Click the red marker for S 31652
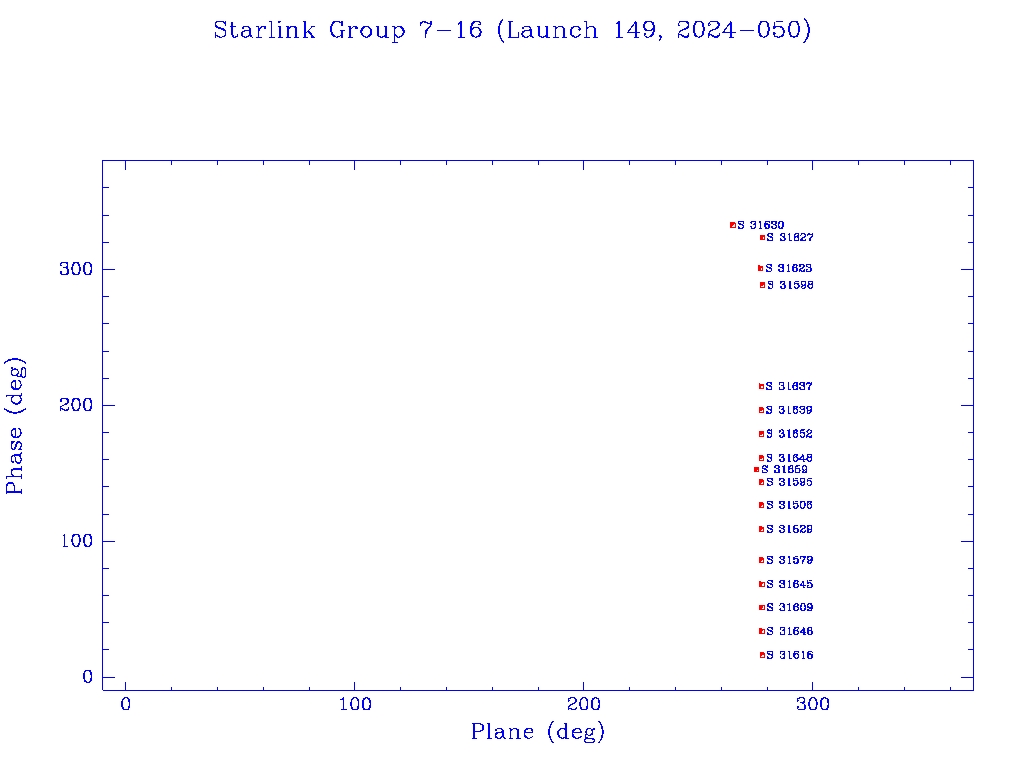Image resolution: width=1024 pixels, height=768 pixels. [x=762, y=434]
